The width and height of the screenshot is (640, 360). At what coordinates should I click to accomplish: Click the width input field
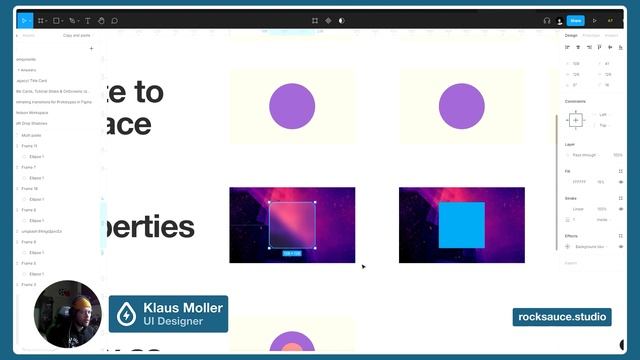576,75
